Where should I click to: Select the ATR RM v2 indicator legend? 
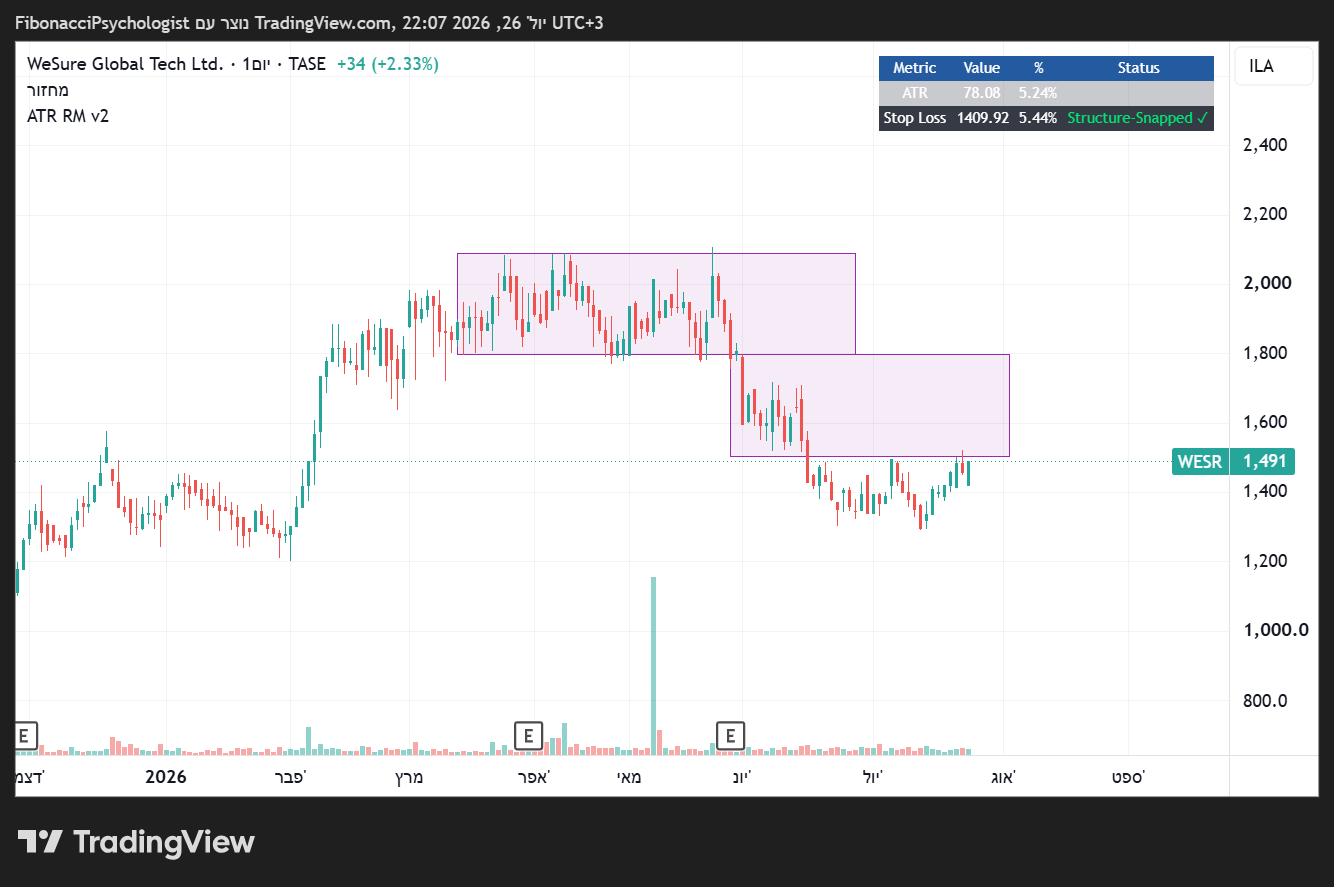[x=68, y=116]
